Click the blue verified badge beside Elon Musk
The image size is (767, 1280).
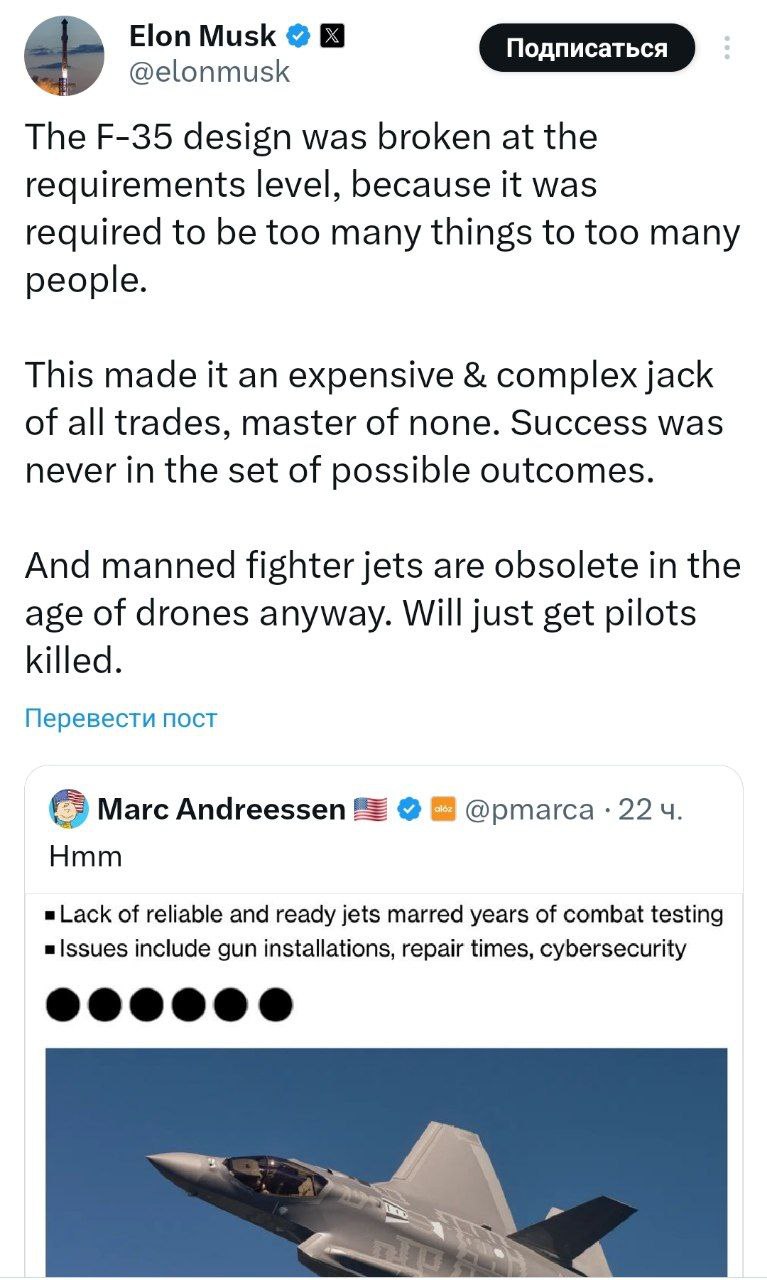pyautogui.click(x=298, y=37)
